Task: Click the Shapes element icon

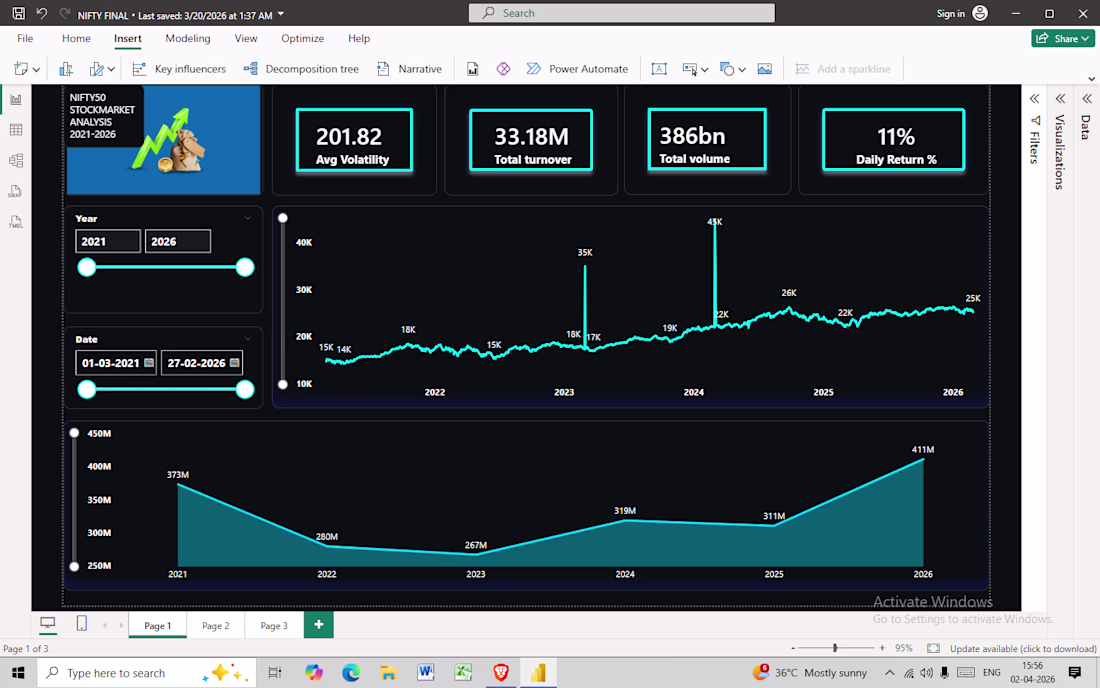Action: [727, 69]
